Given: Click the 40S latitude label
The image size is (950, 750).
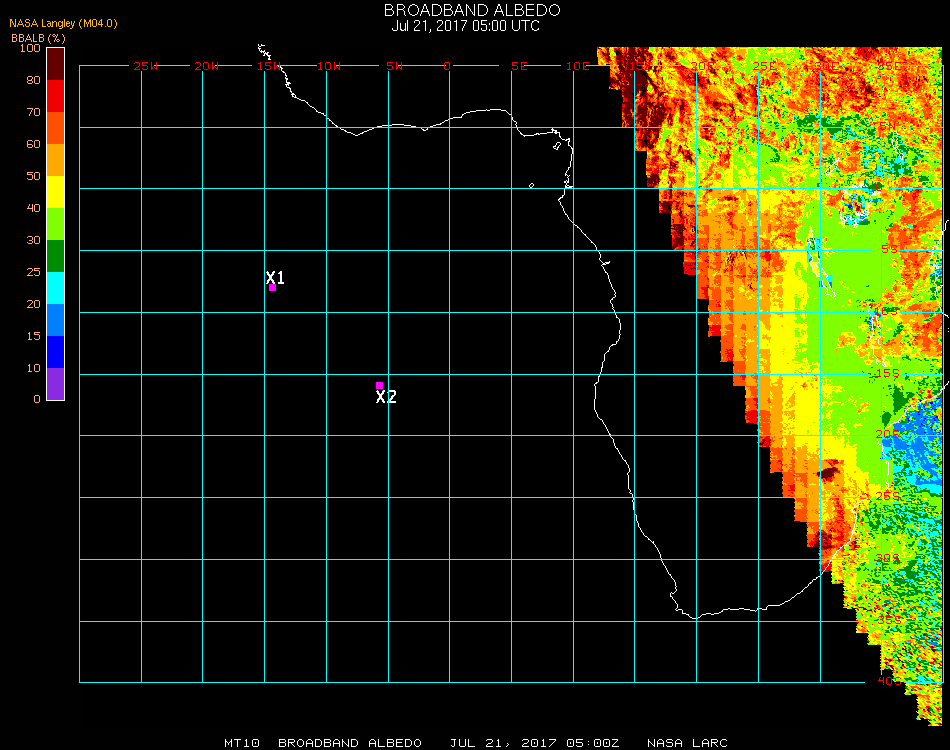Looking at the screenshot, I should click(890, 681).
